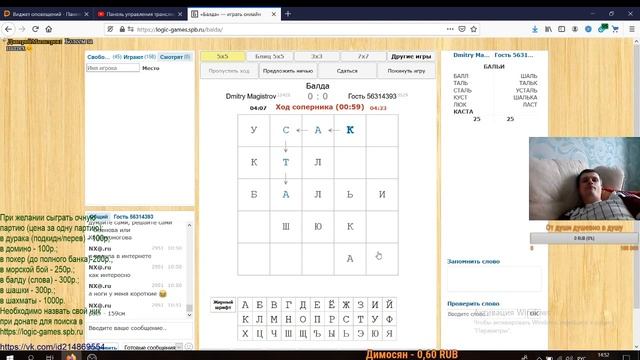This screenshot has height=360, width=640.
Task: Pick letter А in the alphabet keyboard
Action: point(245,305)
